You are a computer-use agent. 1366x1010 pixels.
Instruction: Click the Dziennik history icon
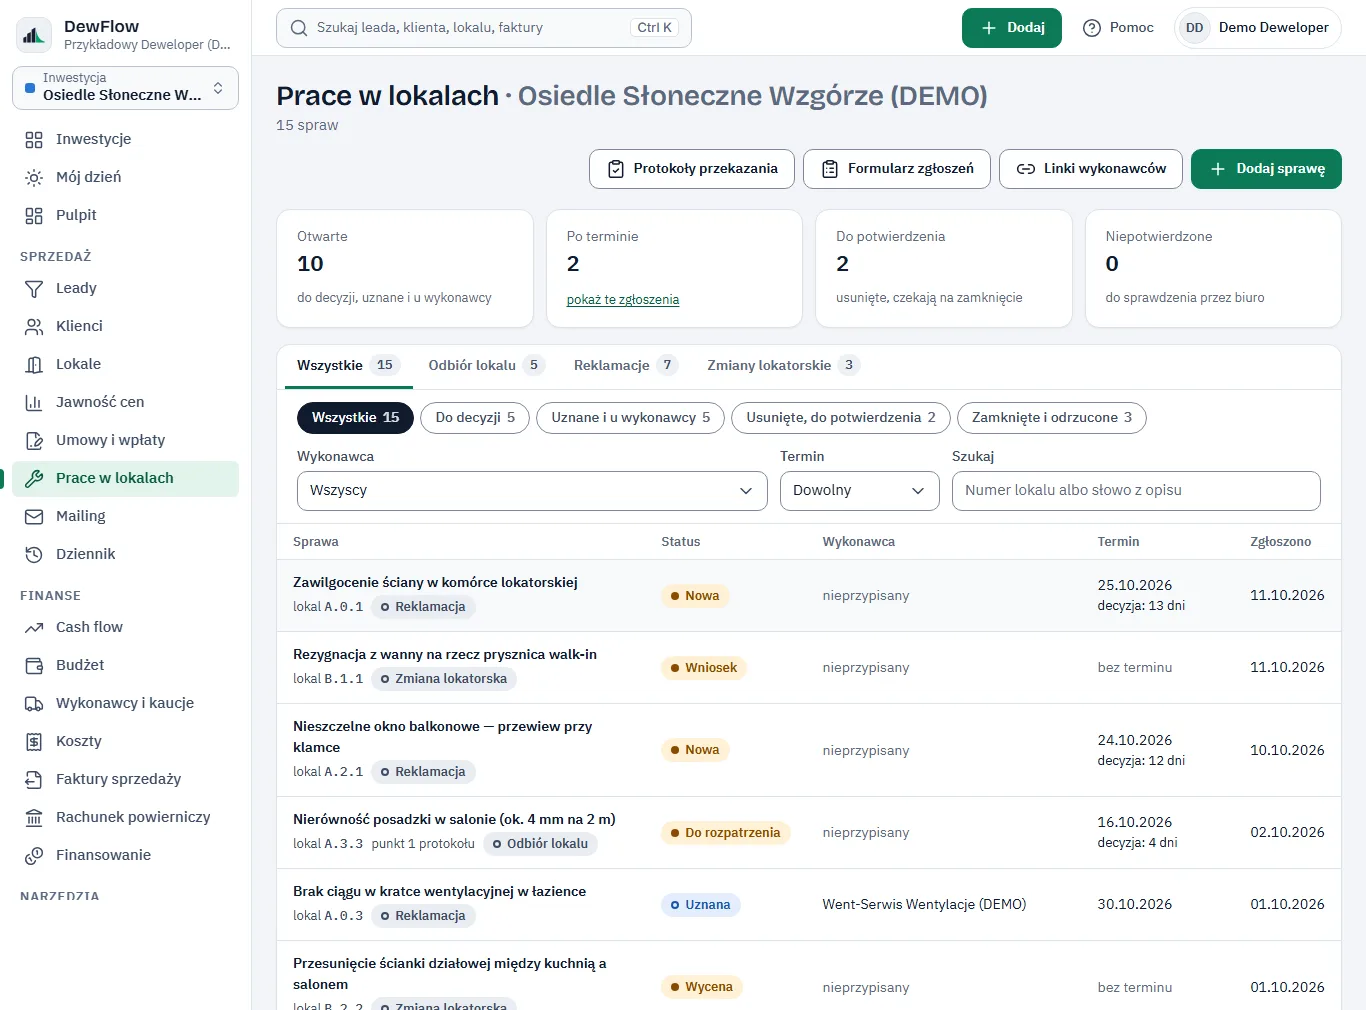pos(34,554)
